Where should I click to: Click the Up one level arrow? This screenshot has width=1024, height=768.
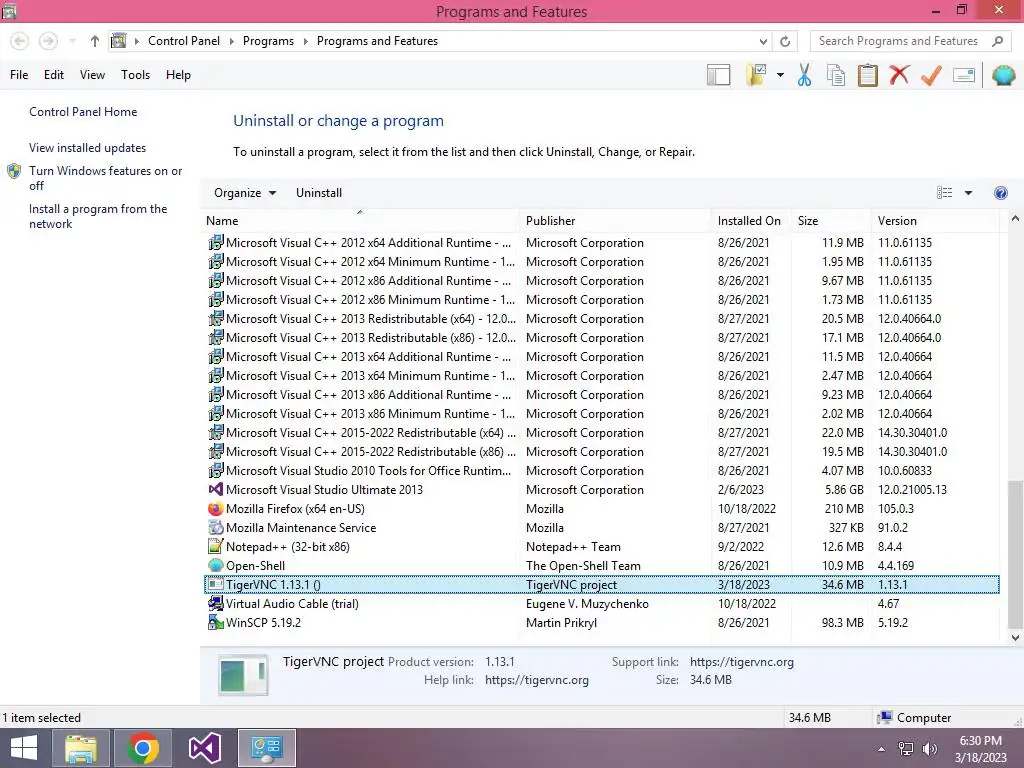[95, 41]
